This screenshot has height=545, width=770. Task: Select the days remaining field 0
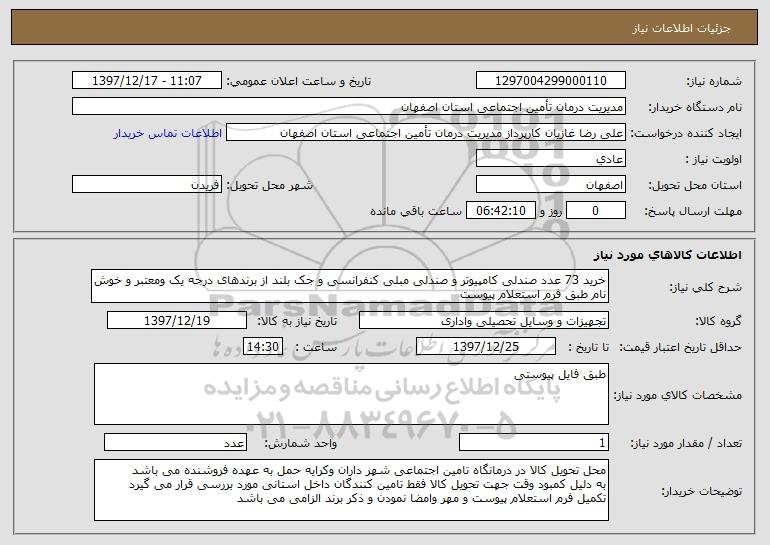click(x=596, y=211)
